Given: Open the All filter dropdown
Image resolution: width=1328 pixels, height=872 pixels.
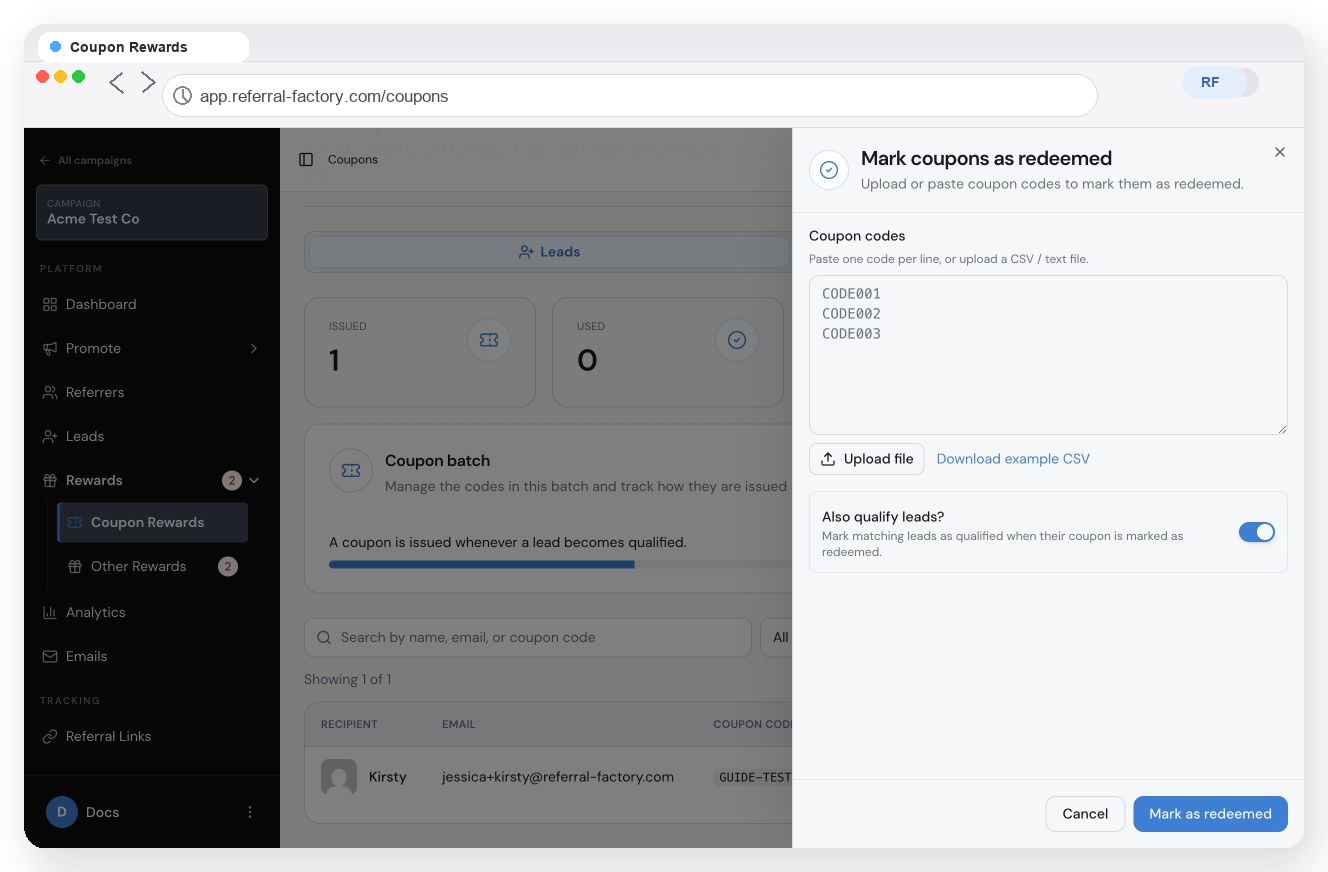Looking at the screenshot, I should point(776,637).
